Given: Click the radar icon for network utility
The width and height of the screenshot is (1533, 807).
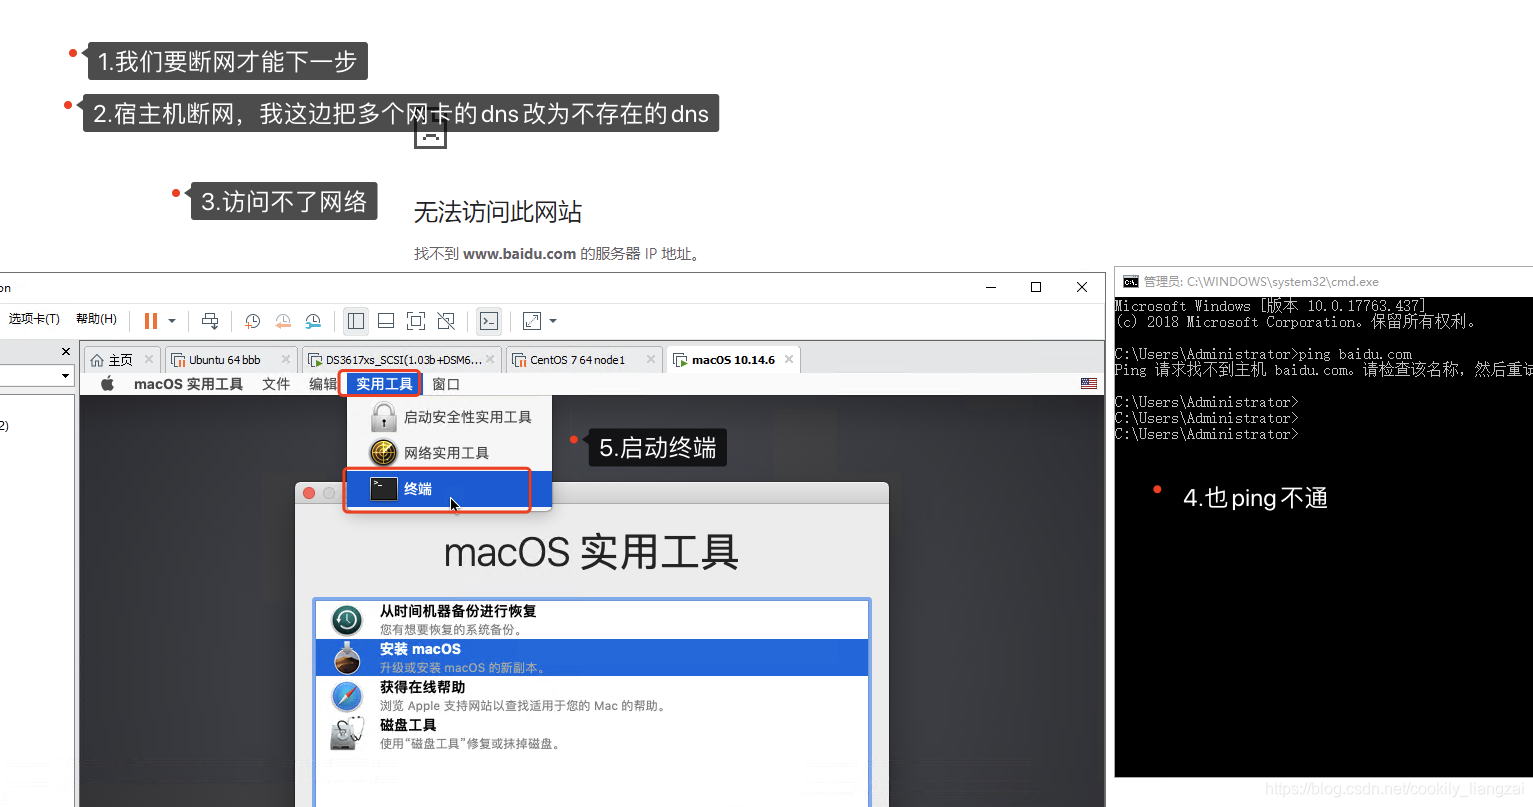Looking at the screenshot, I should (384, 453).
